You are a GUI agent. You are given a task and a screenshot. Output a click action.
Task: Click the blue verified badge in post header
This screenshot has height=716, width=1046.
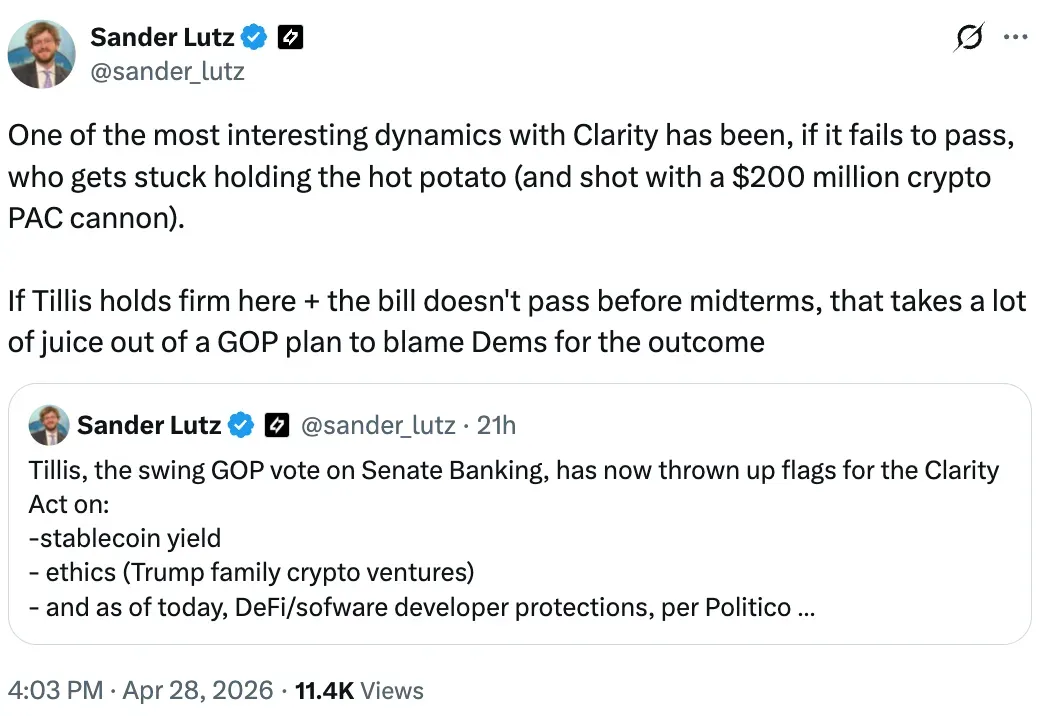[x=254, y=38]
